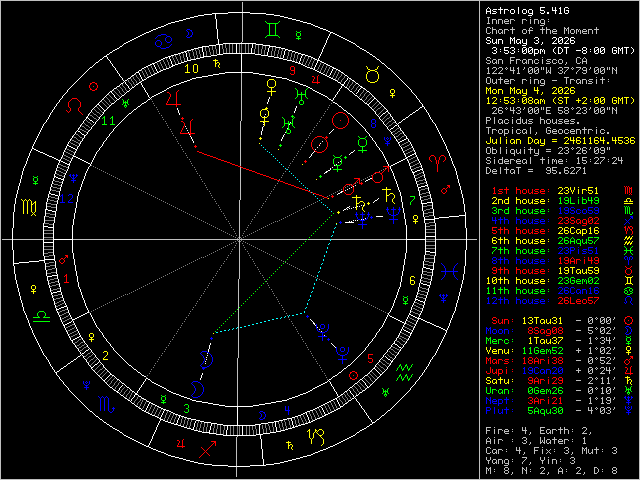Select the red Sagittarius arrow glyph on the wheel
Screen dimensions: 640x480
[x=207, y=449]
